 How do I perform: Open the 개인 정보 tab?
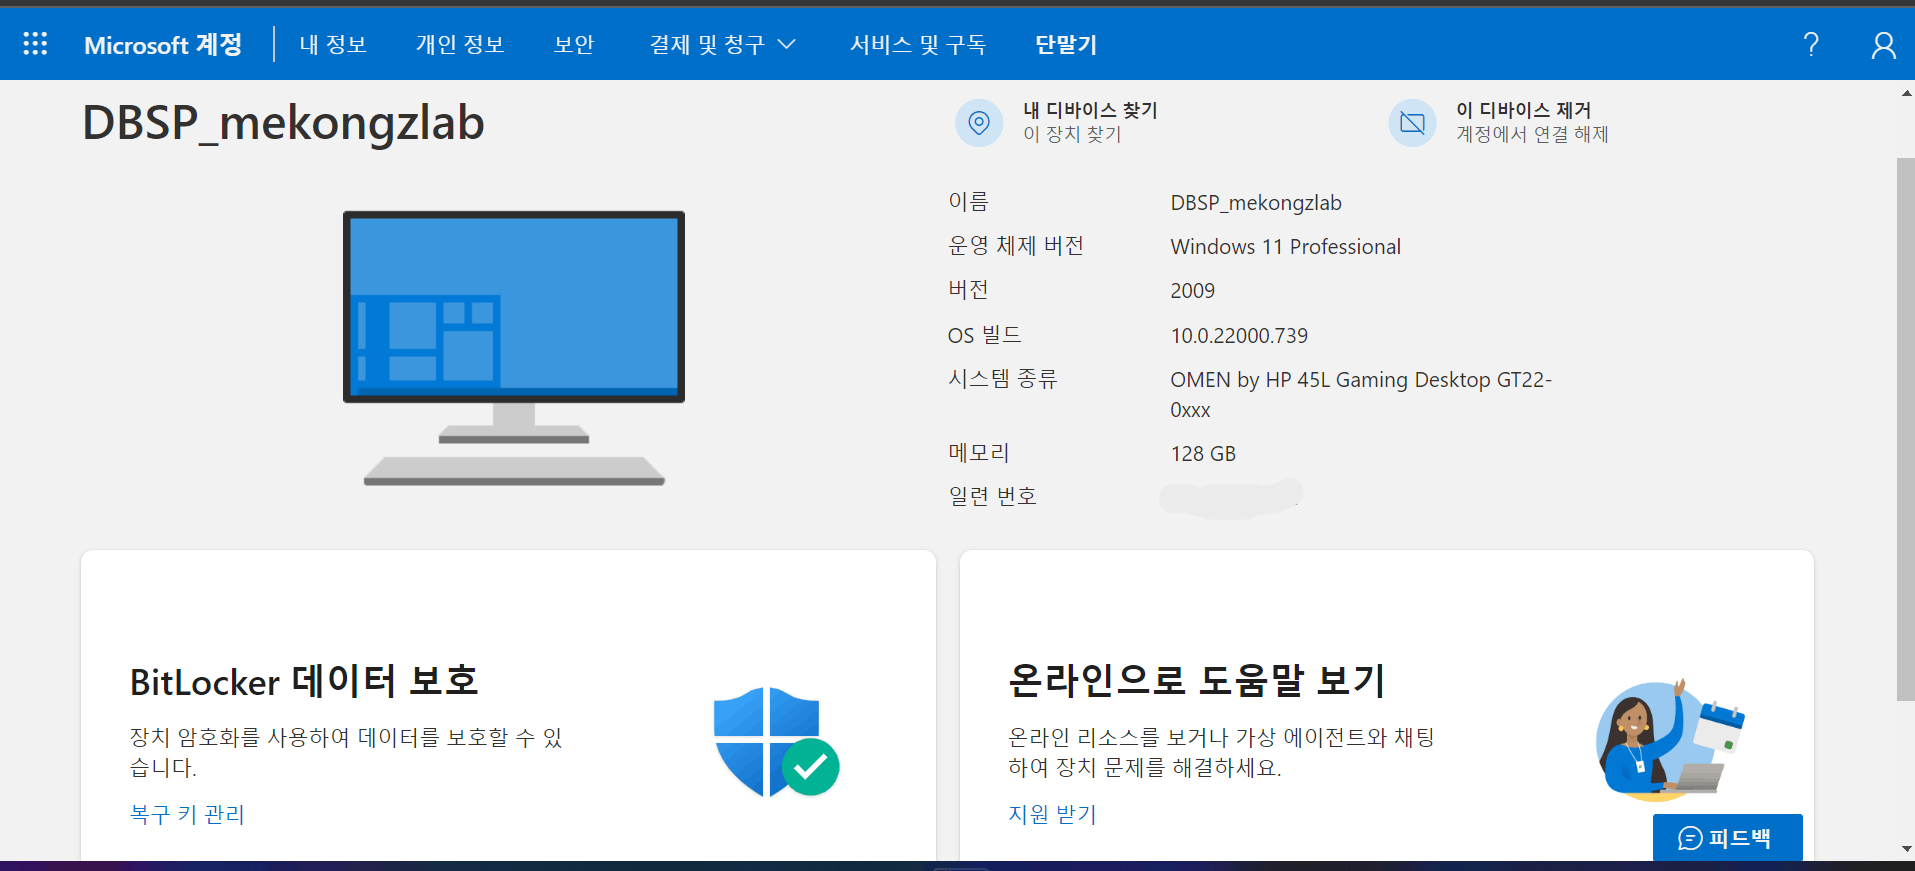click(x=460, y=45)
